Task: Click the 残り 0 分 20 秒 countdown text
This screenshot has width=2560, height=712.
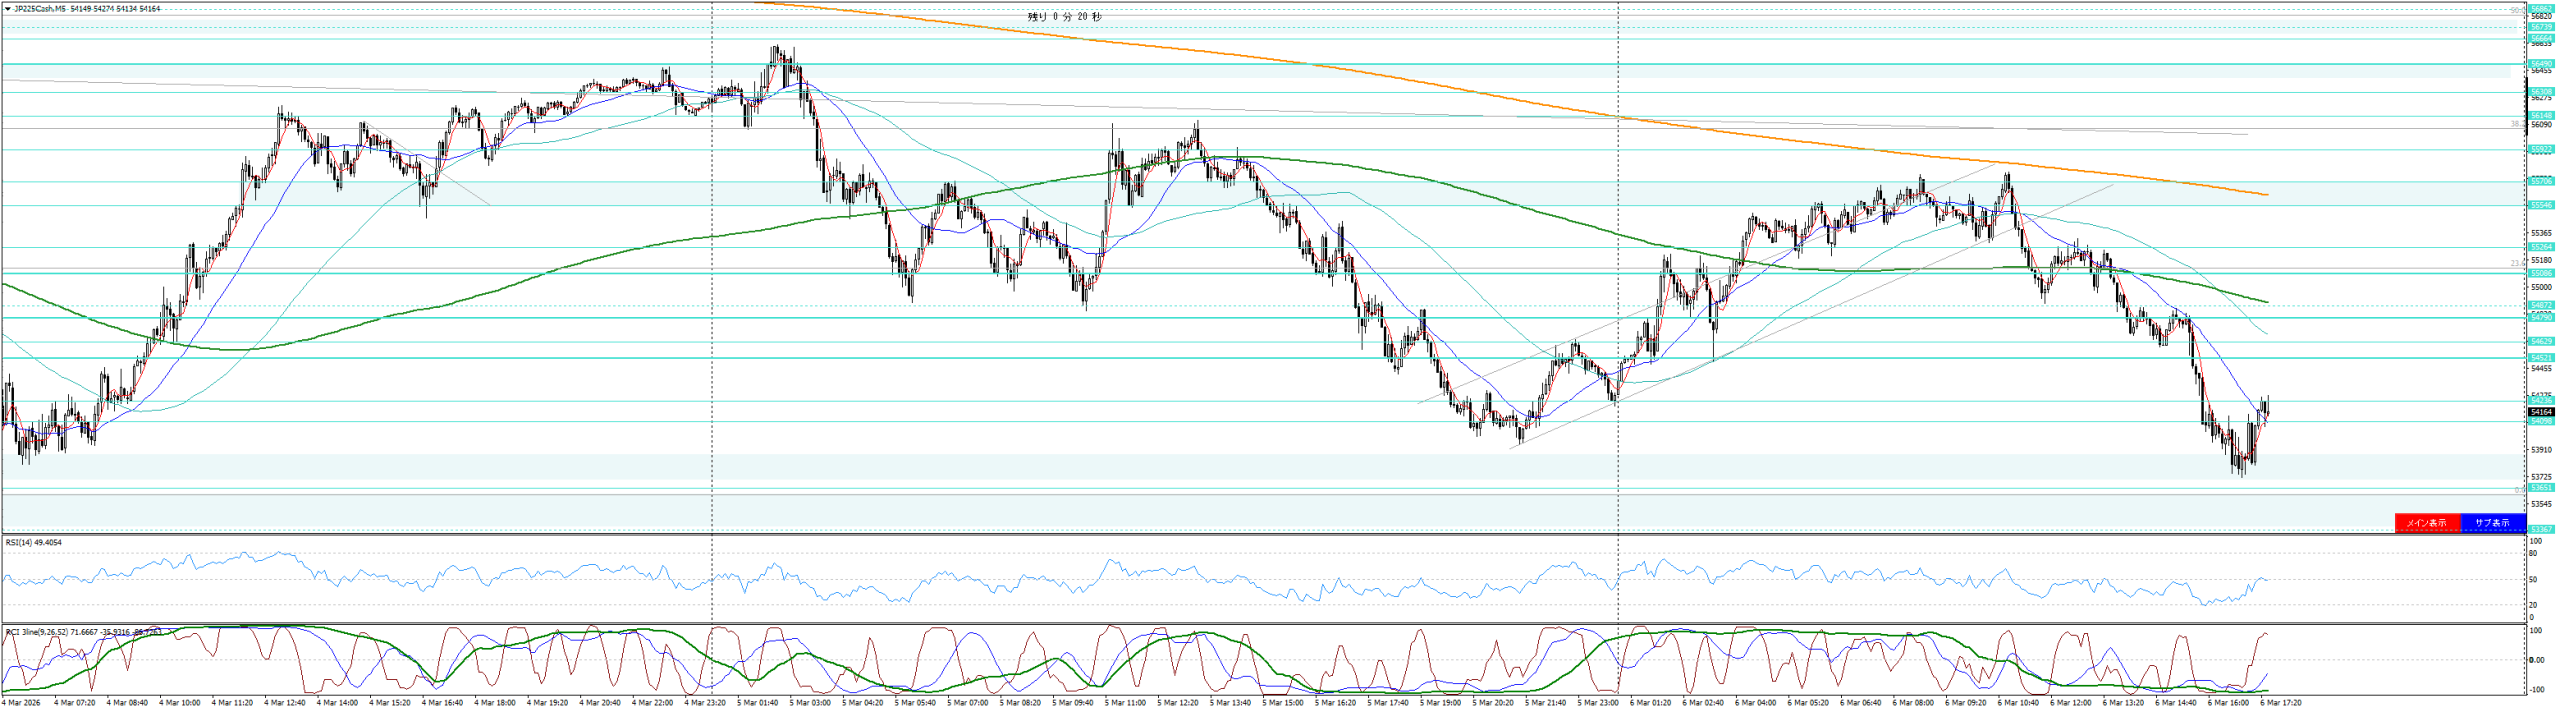Action: click(x=1064, y=17)
